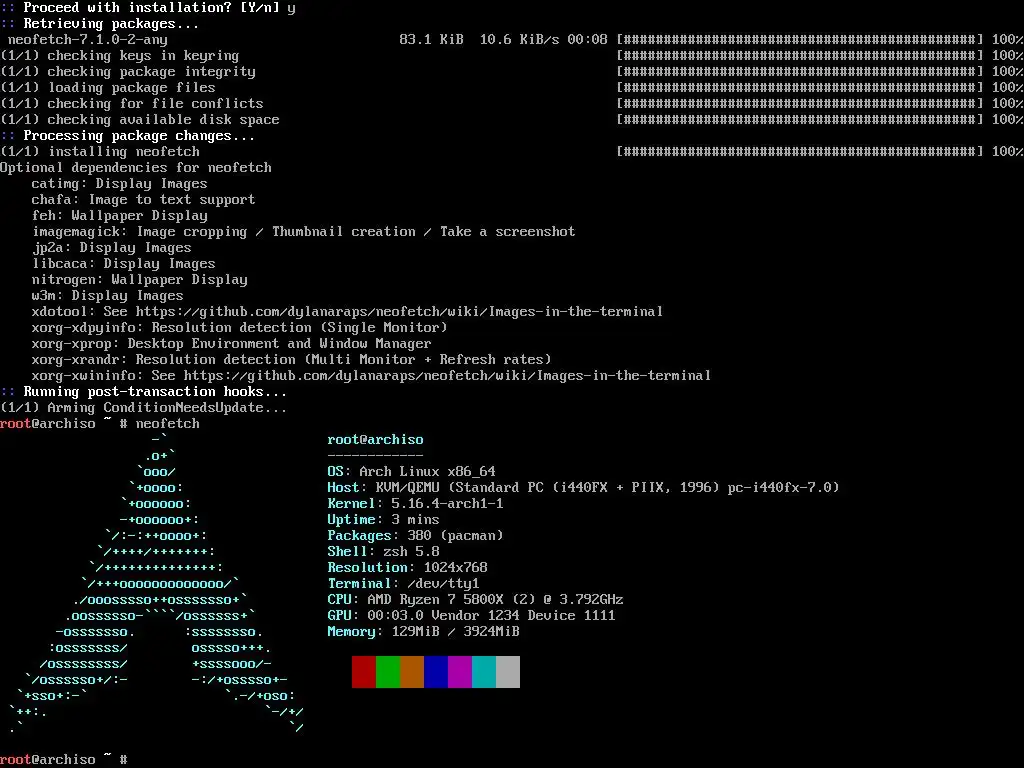Click 'xorg-xprop: Desktop Environment' line

[231, 344]
